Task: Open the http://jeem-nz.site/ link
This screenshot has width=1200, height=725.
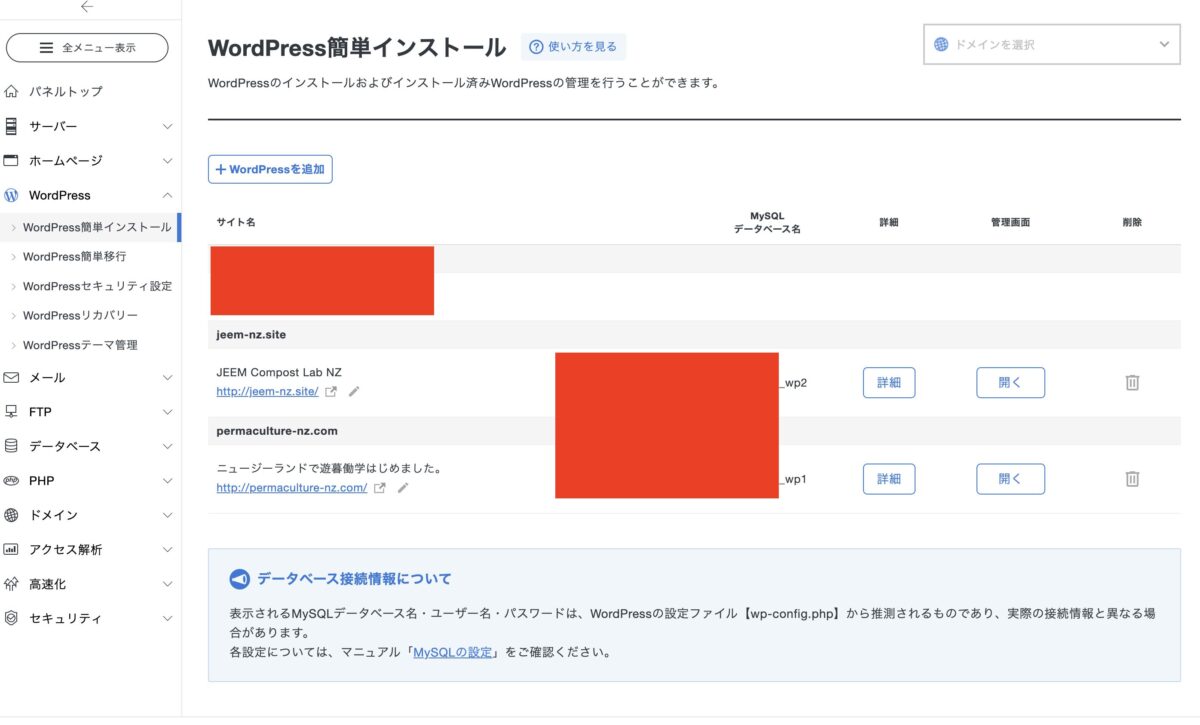Action: pos(267,392)
